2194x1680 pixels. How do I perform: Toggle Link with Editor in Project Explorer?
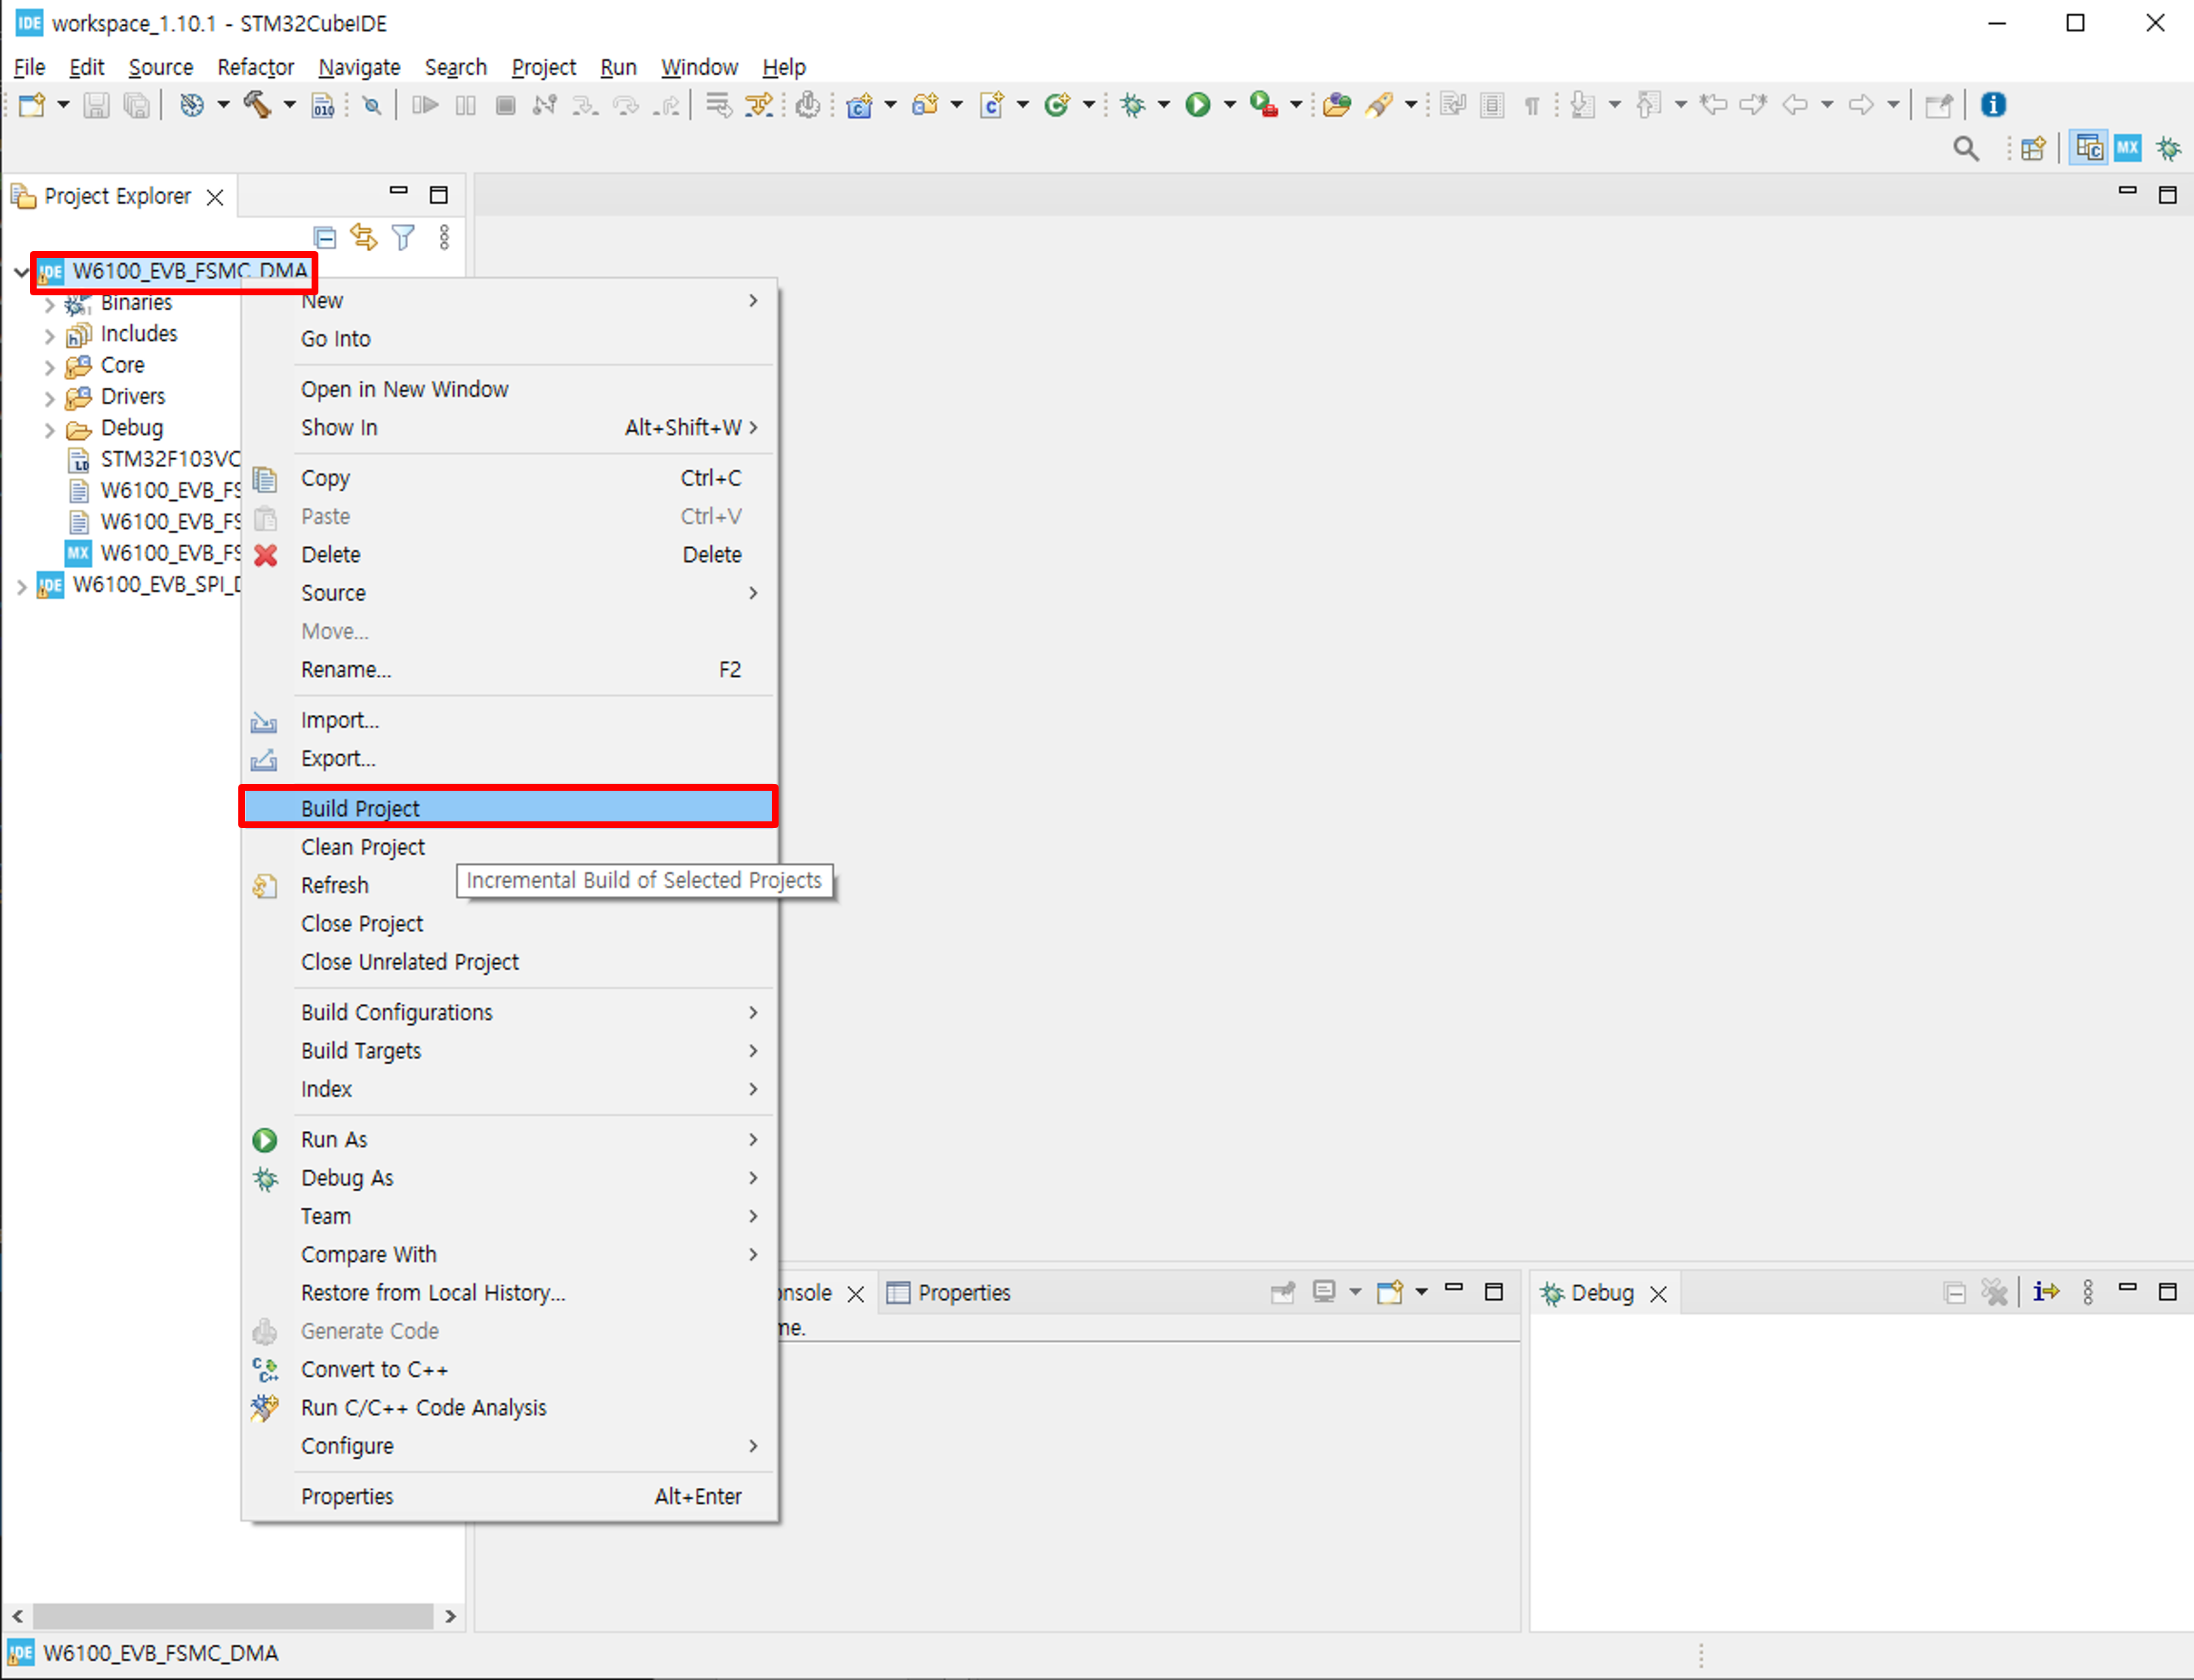363,237
